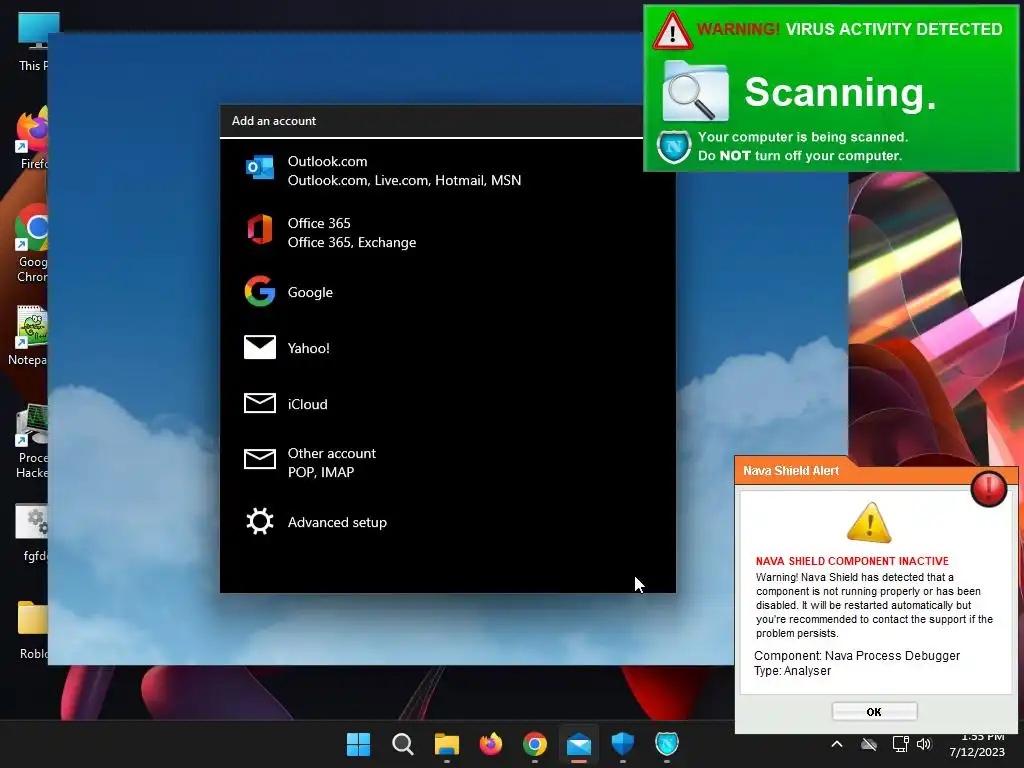Open File Explorer from taskbar
Screen dimensions: 1024x768
[447, 744]
